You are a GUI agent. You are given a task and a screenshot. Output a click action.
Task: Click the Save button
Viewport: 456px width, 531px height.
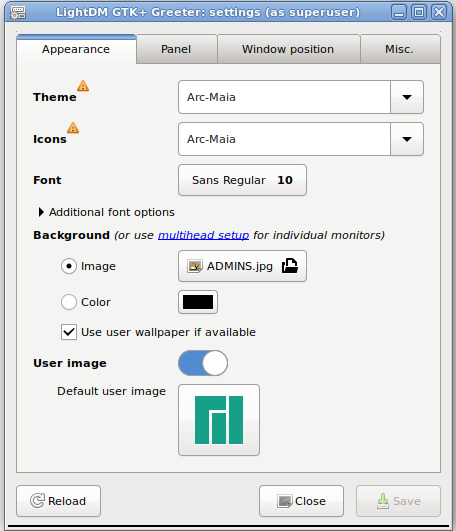[x=398, y=501]
